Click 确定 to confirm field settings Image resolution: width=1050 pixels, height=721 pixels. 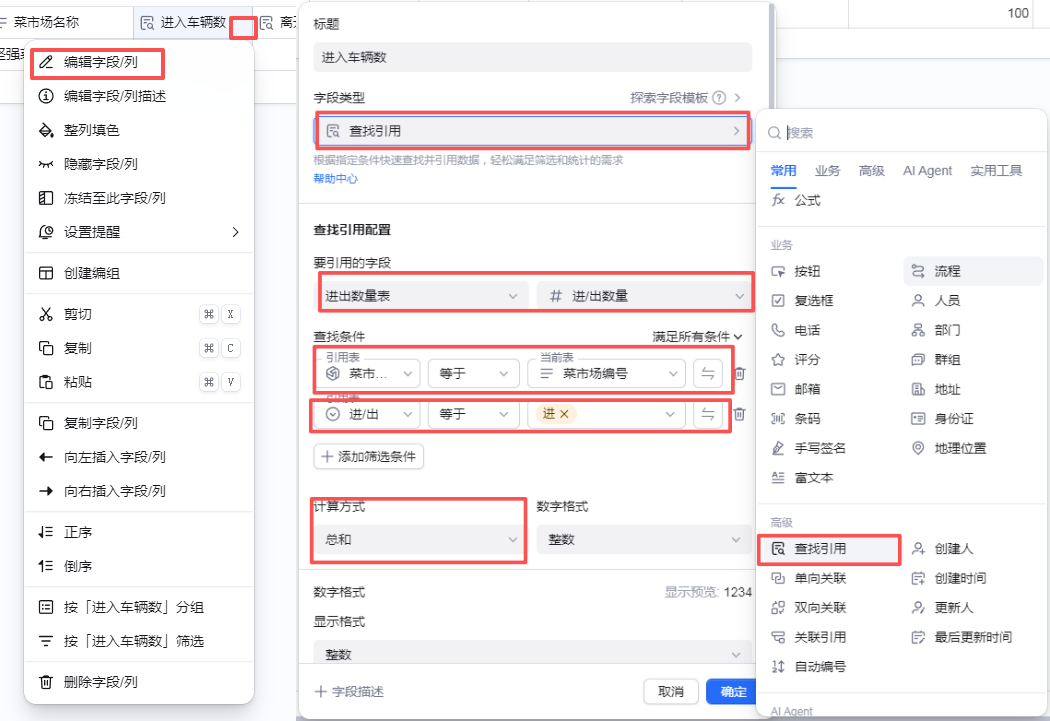732,692
